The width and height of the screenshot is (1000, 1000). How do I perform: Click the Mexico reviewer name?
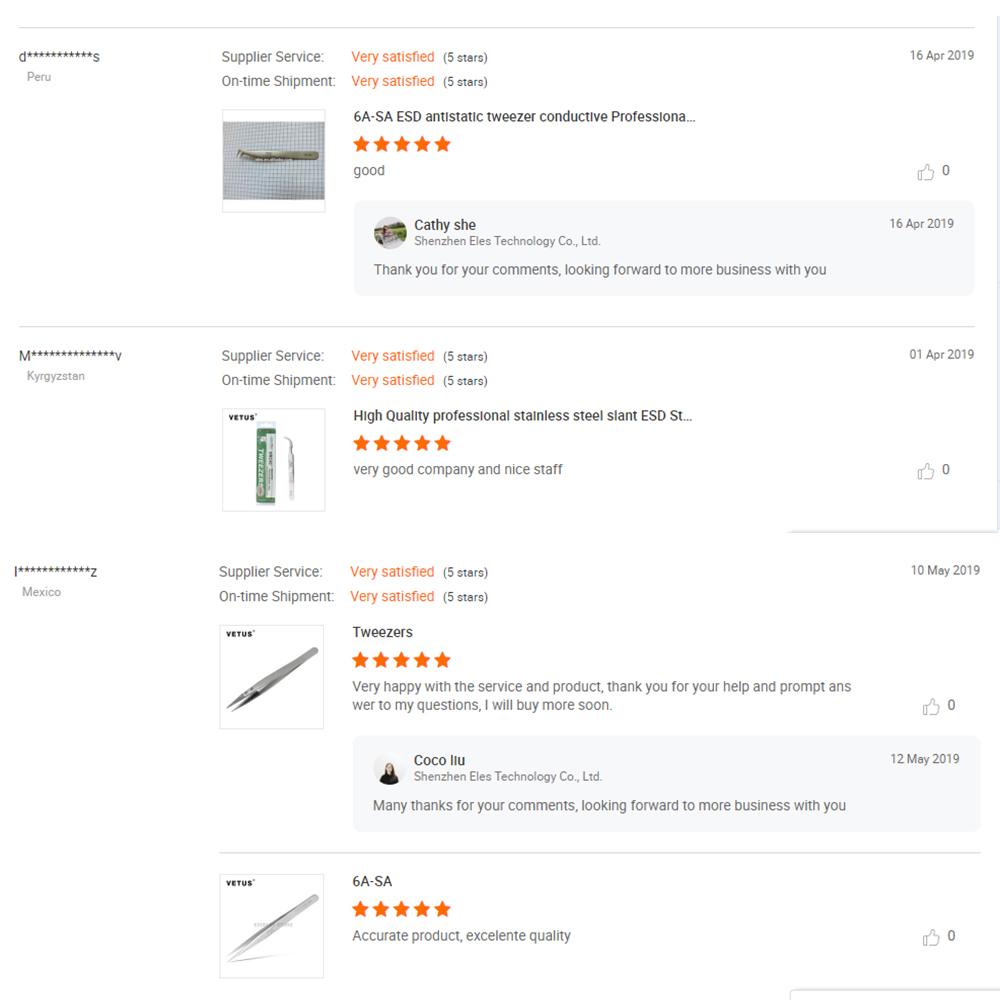tap(57, 571)
